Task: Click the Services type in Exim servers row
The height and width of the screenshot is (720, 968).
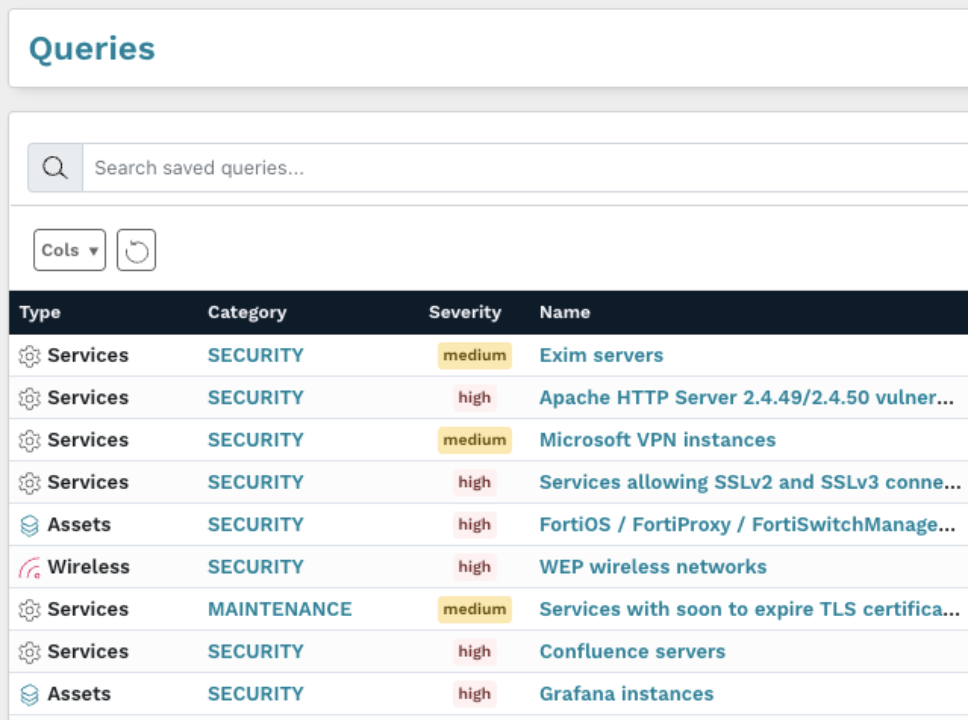Action: (88, 355)
